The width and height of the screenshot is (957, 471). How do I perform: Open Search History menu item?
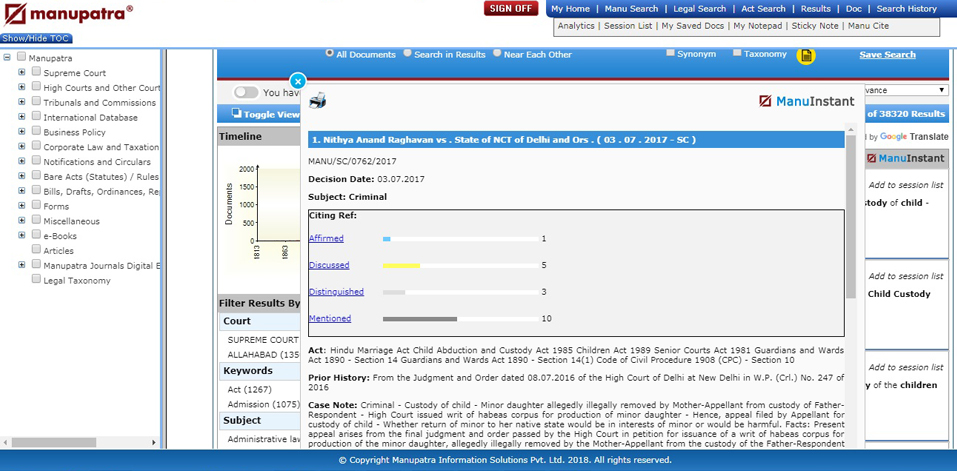point(906,9)
